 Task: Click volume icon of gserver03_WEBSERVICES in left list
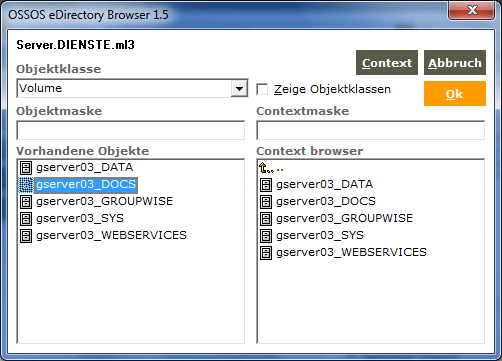click(26, 236)
